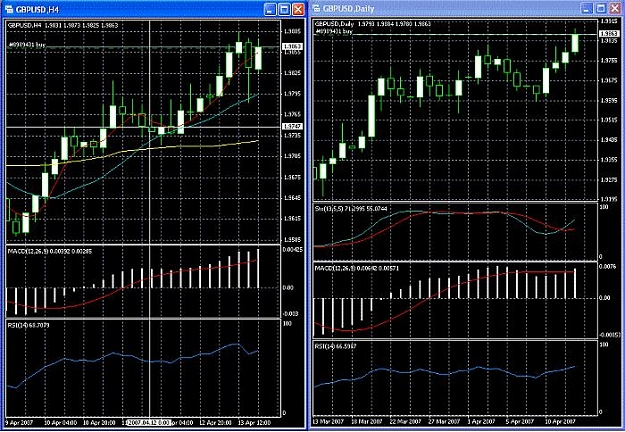This screenshot has height=432, width=625.
Task: Close the GBPUSD,H4 chart window
Action: click(298, 10)
